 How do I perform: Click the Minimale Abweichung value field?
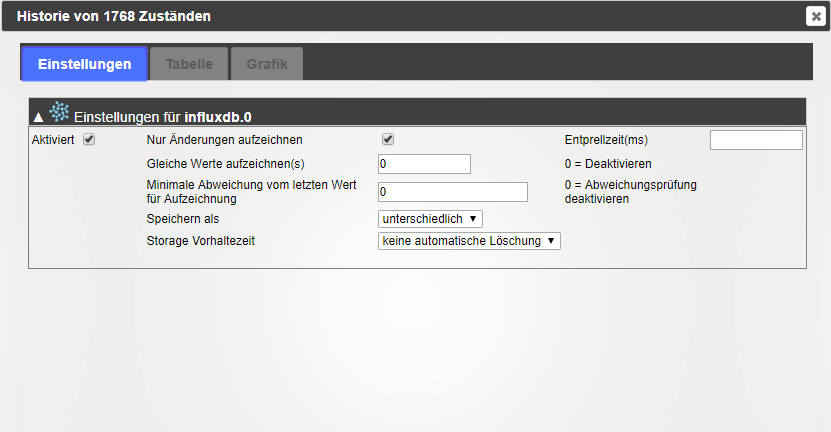pyautogui.click(x=453, y=192)
